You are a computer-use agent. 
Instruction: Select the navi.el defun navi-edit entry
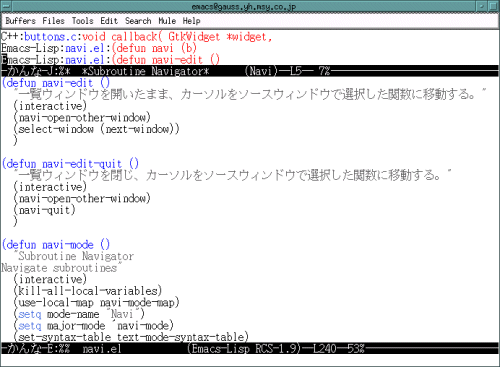click(110, 60)
